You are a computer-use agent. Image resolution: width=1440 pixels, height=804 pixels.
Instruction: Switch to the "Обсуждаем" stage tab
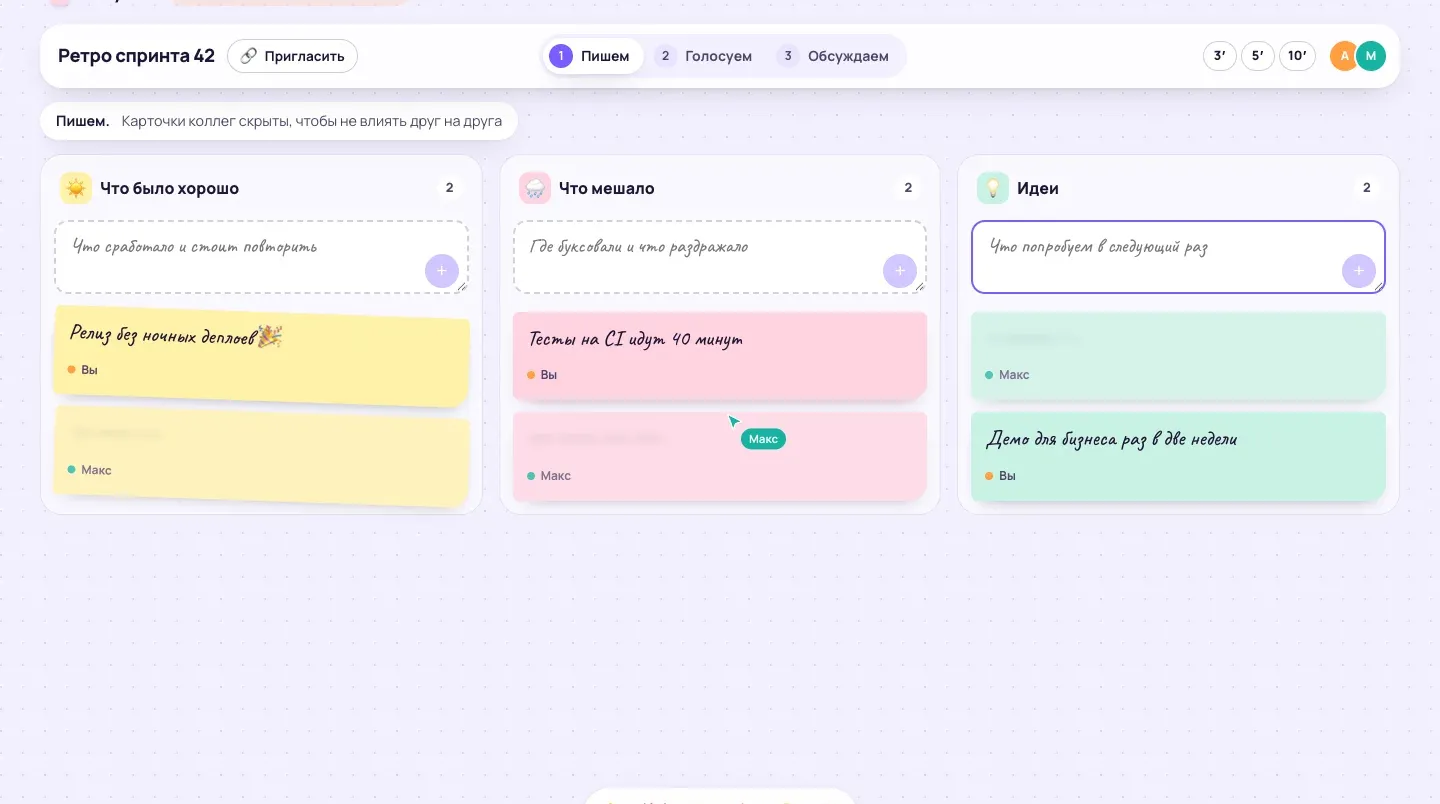point(835,56)
